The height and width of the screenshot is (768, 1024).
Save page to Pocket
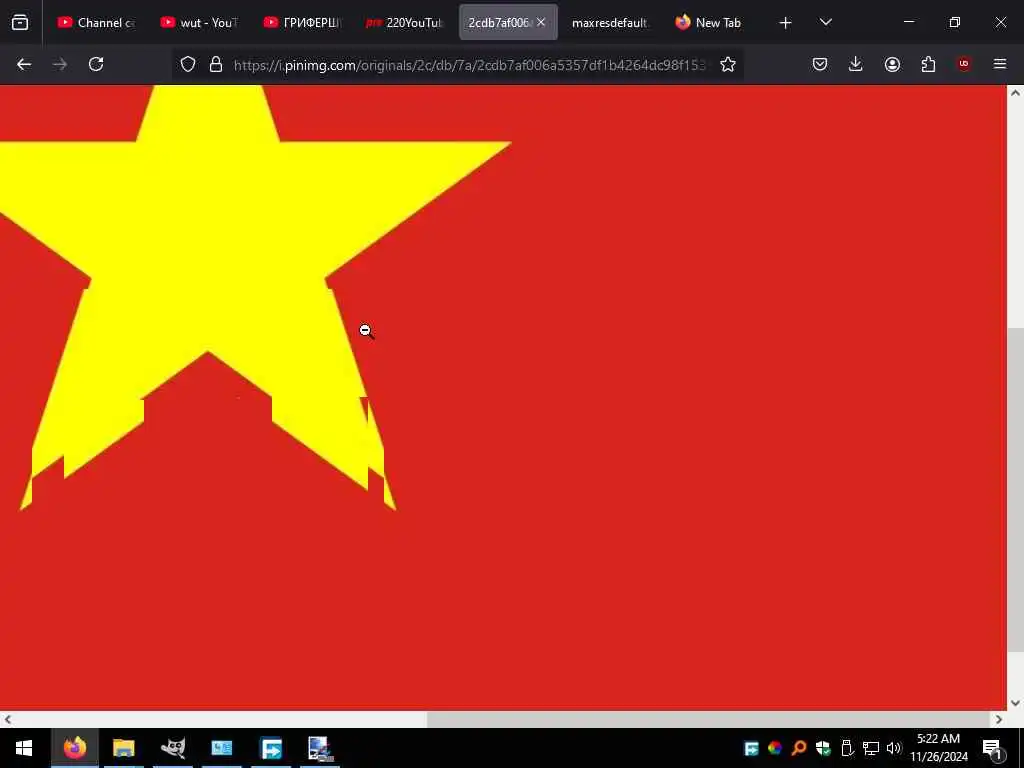[x=820, y=64]
